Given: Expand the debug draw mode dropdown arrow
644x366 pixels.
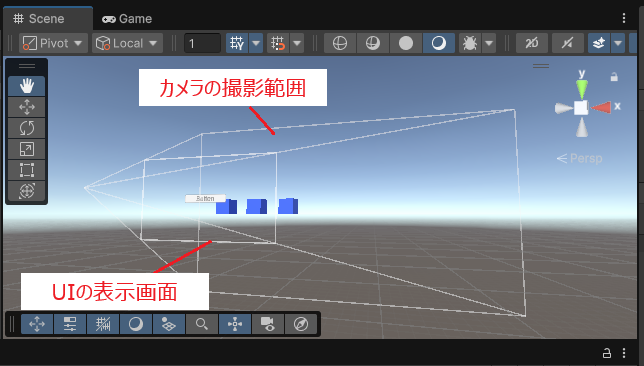Looking at the screenshot, I should coord(489,43).
